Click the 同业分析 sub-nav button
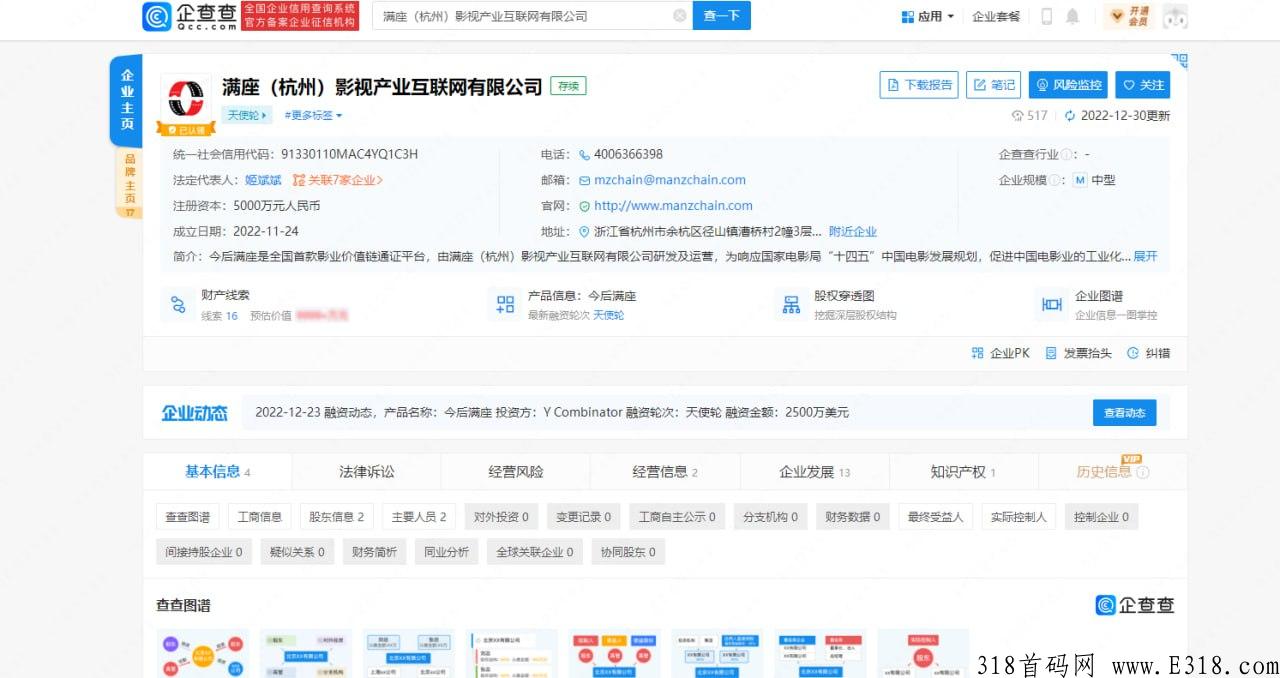Screen dimensions: 1280x678 [446, 551]
